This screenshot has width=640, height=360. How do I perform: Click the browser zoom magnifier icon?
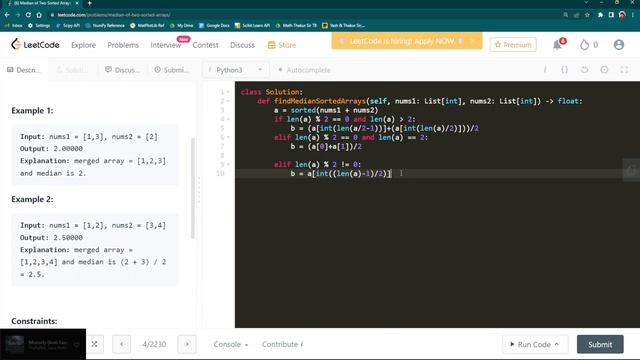point(566,15)
